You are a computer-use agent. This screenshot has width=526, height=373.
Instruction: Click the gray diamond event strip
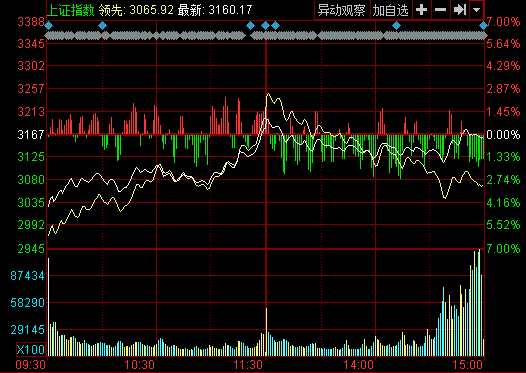266,36
